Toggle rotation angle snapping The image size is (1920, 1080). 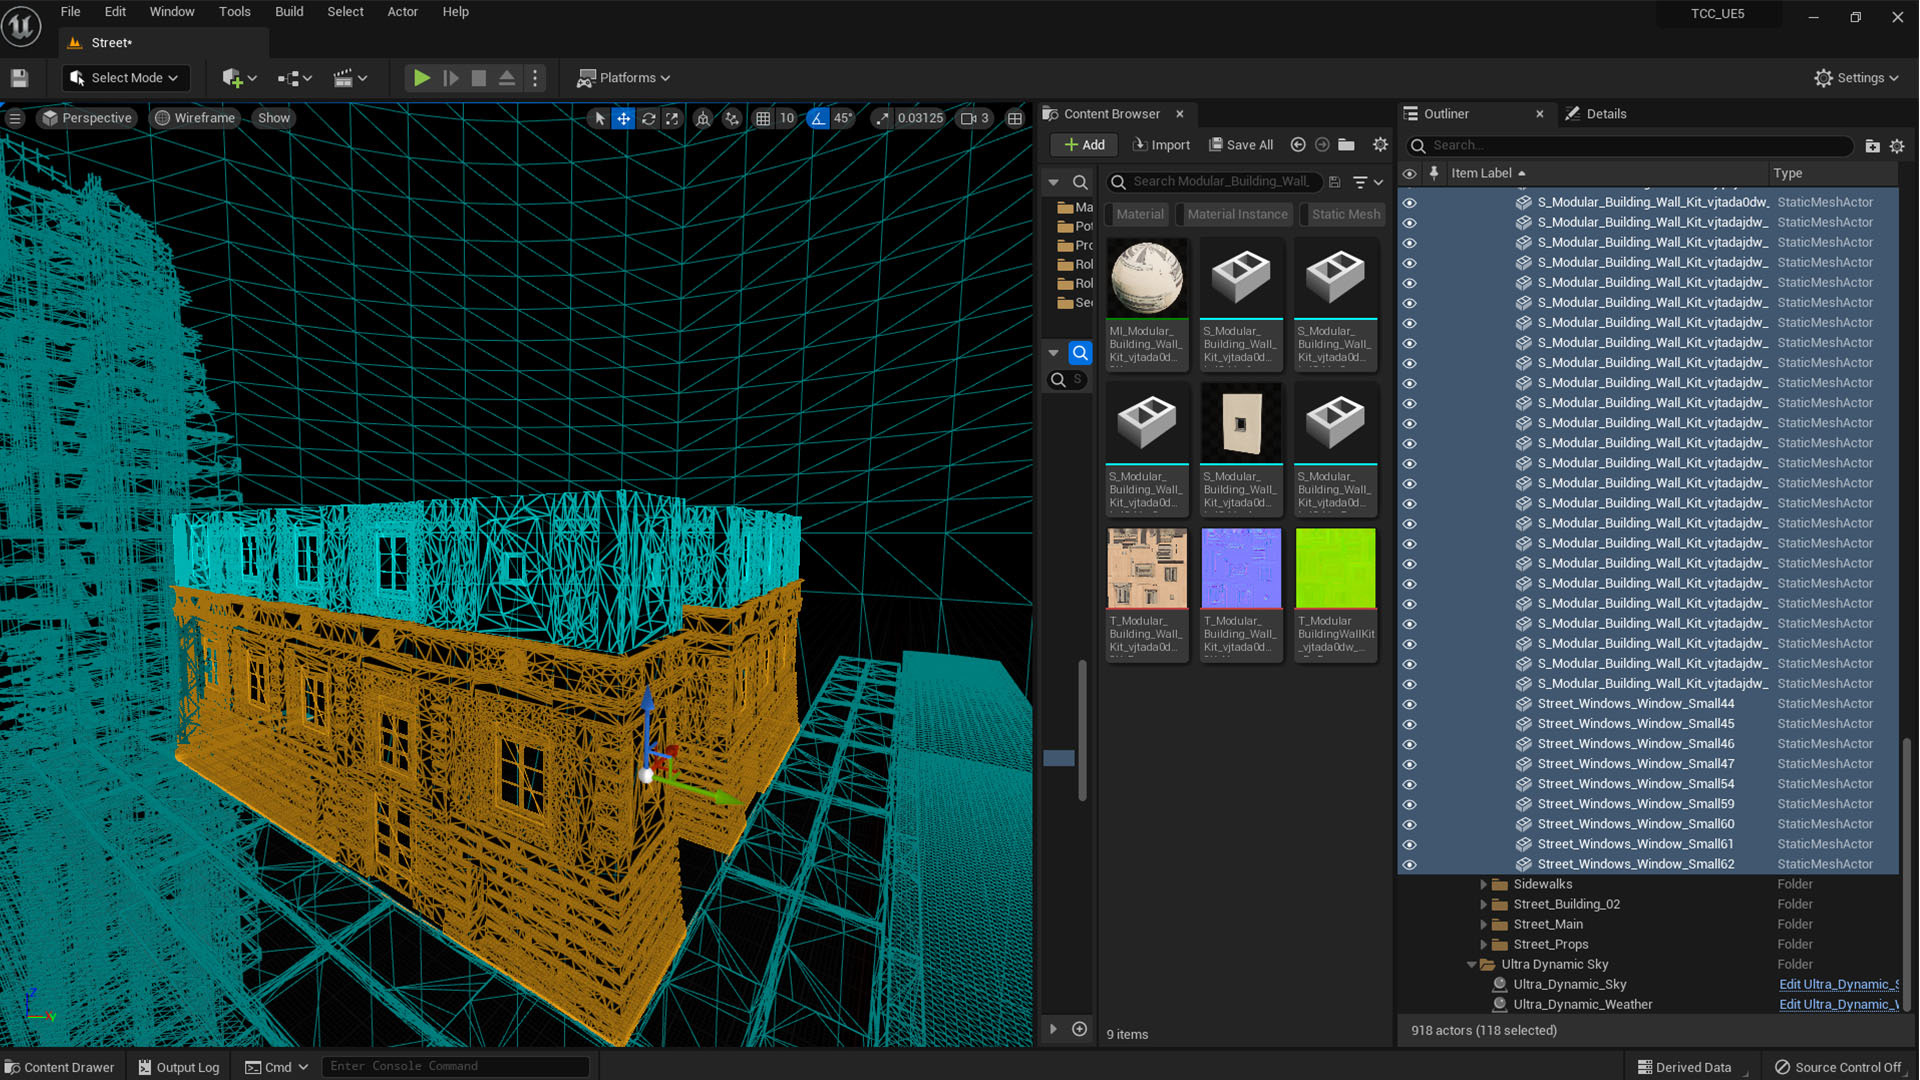pos(818,118)
